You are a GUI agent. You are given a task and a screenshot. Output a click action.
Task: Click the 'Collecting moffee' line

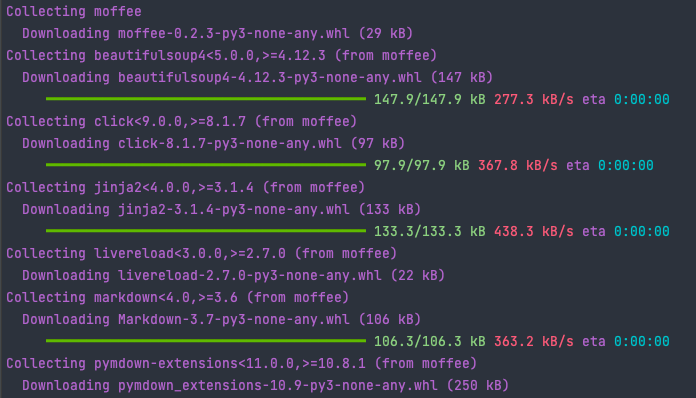(x=74, y=12)
